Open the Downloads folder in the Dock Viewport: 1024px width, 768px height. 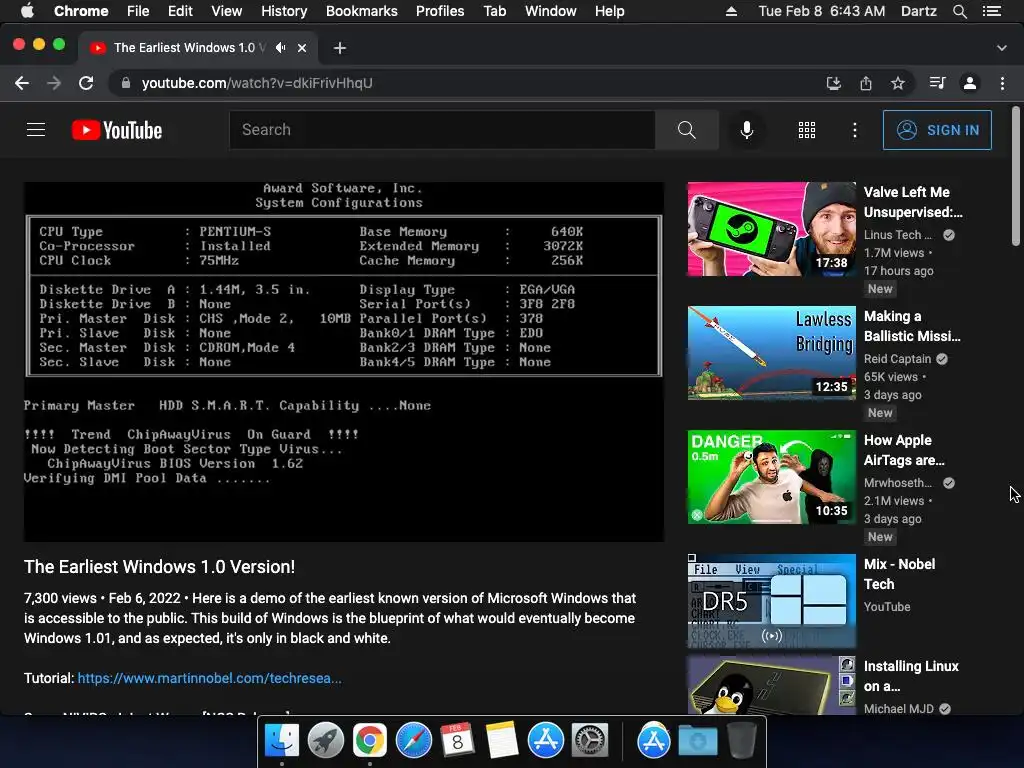pos(697,741)
